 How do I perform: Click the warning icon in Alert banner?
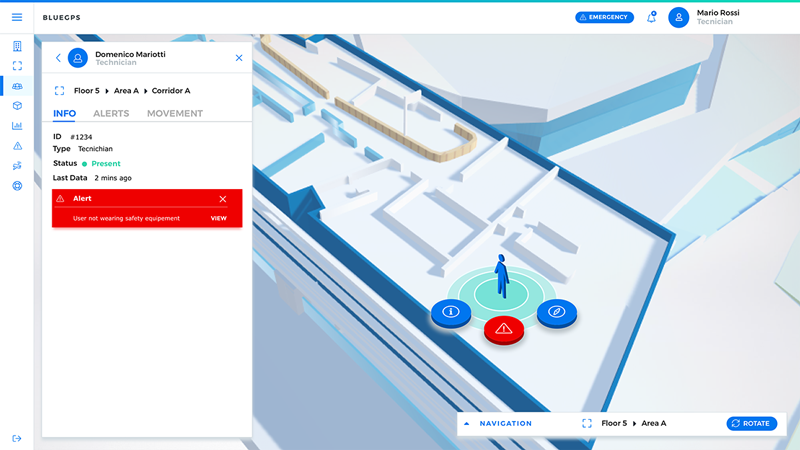(60, 198)
